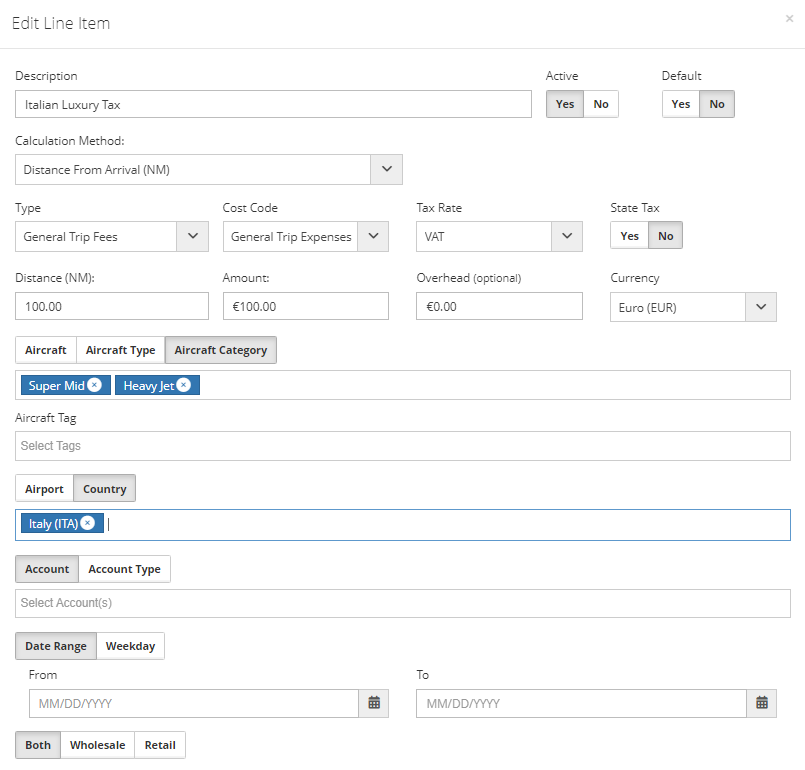
Task: Switch to the Aircraft Type tab
Action: click(x=120, y=350)
